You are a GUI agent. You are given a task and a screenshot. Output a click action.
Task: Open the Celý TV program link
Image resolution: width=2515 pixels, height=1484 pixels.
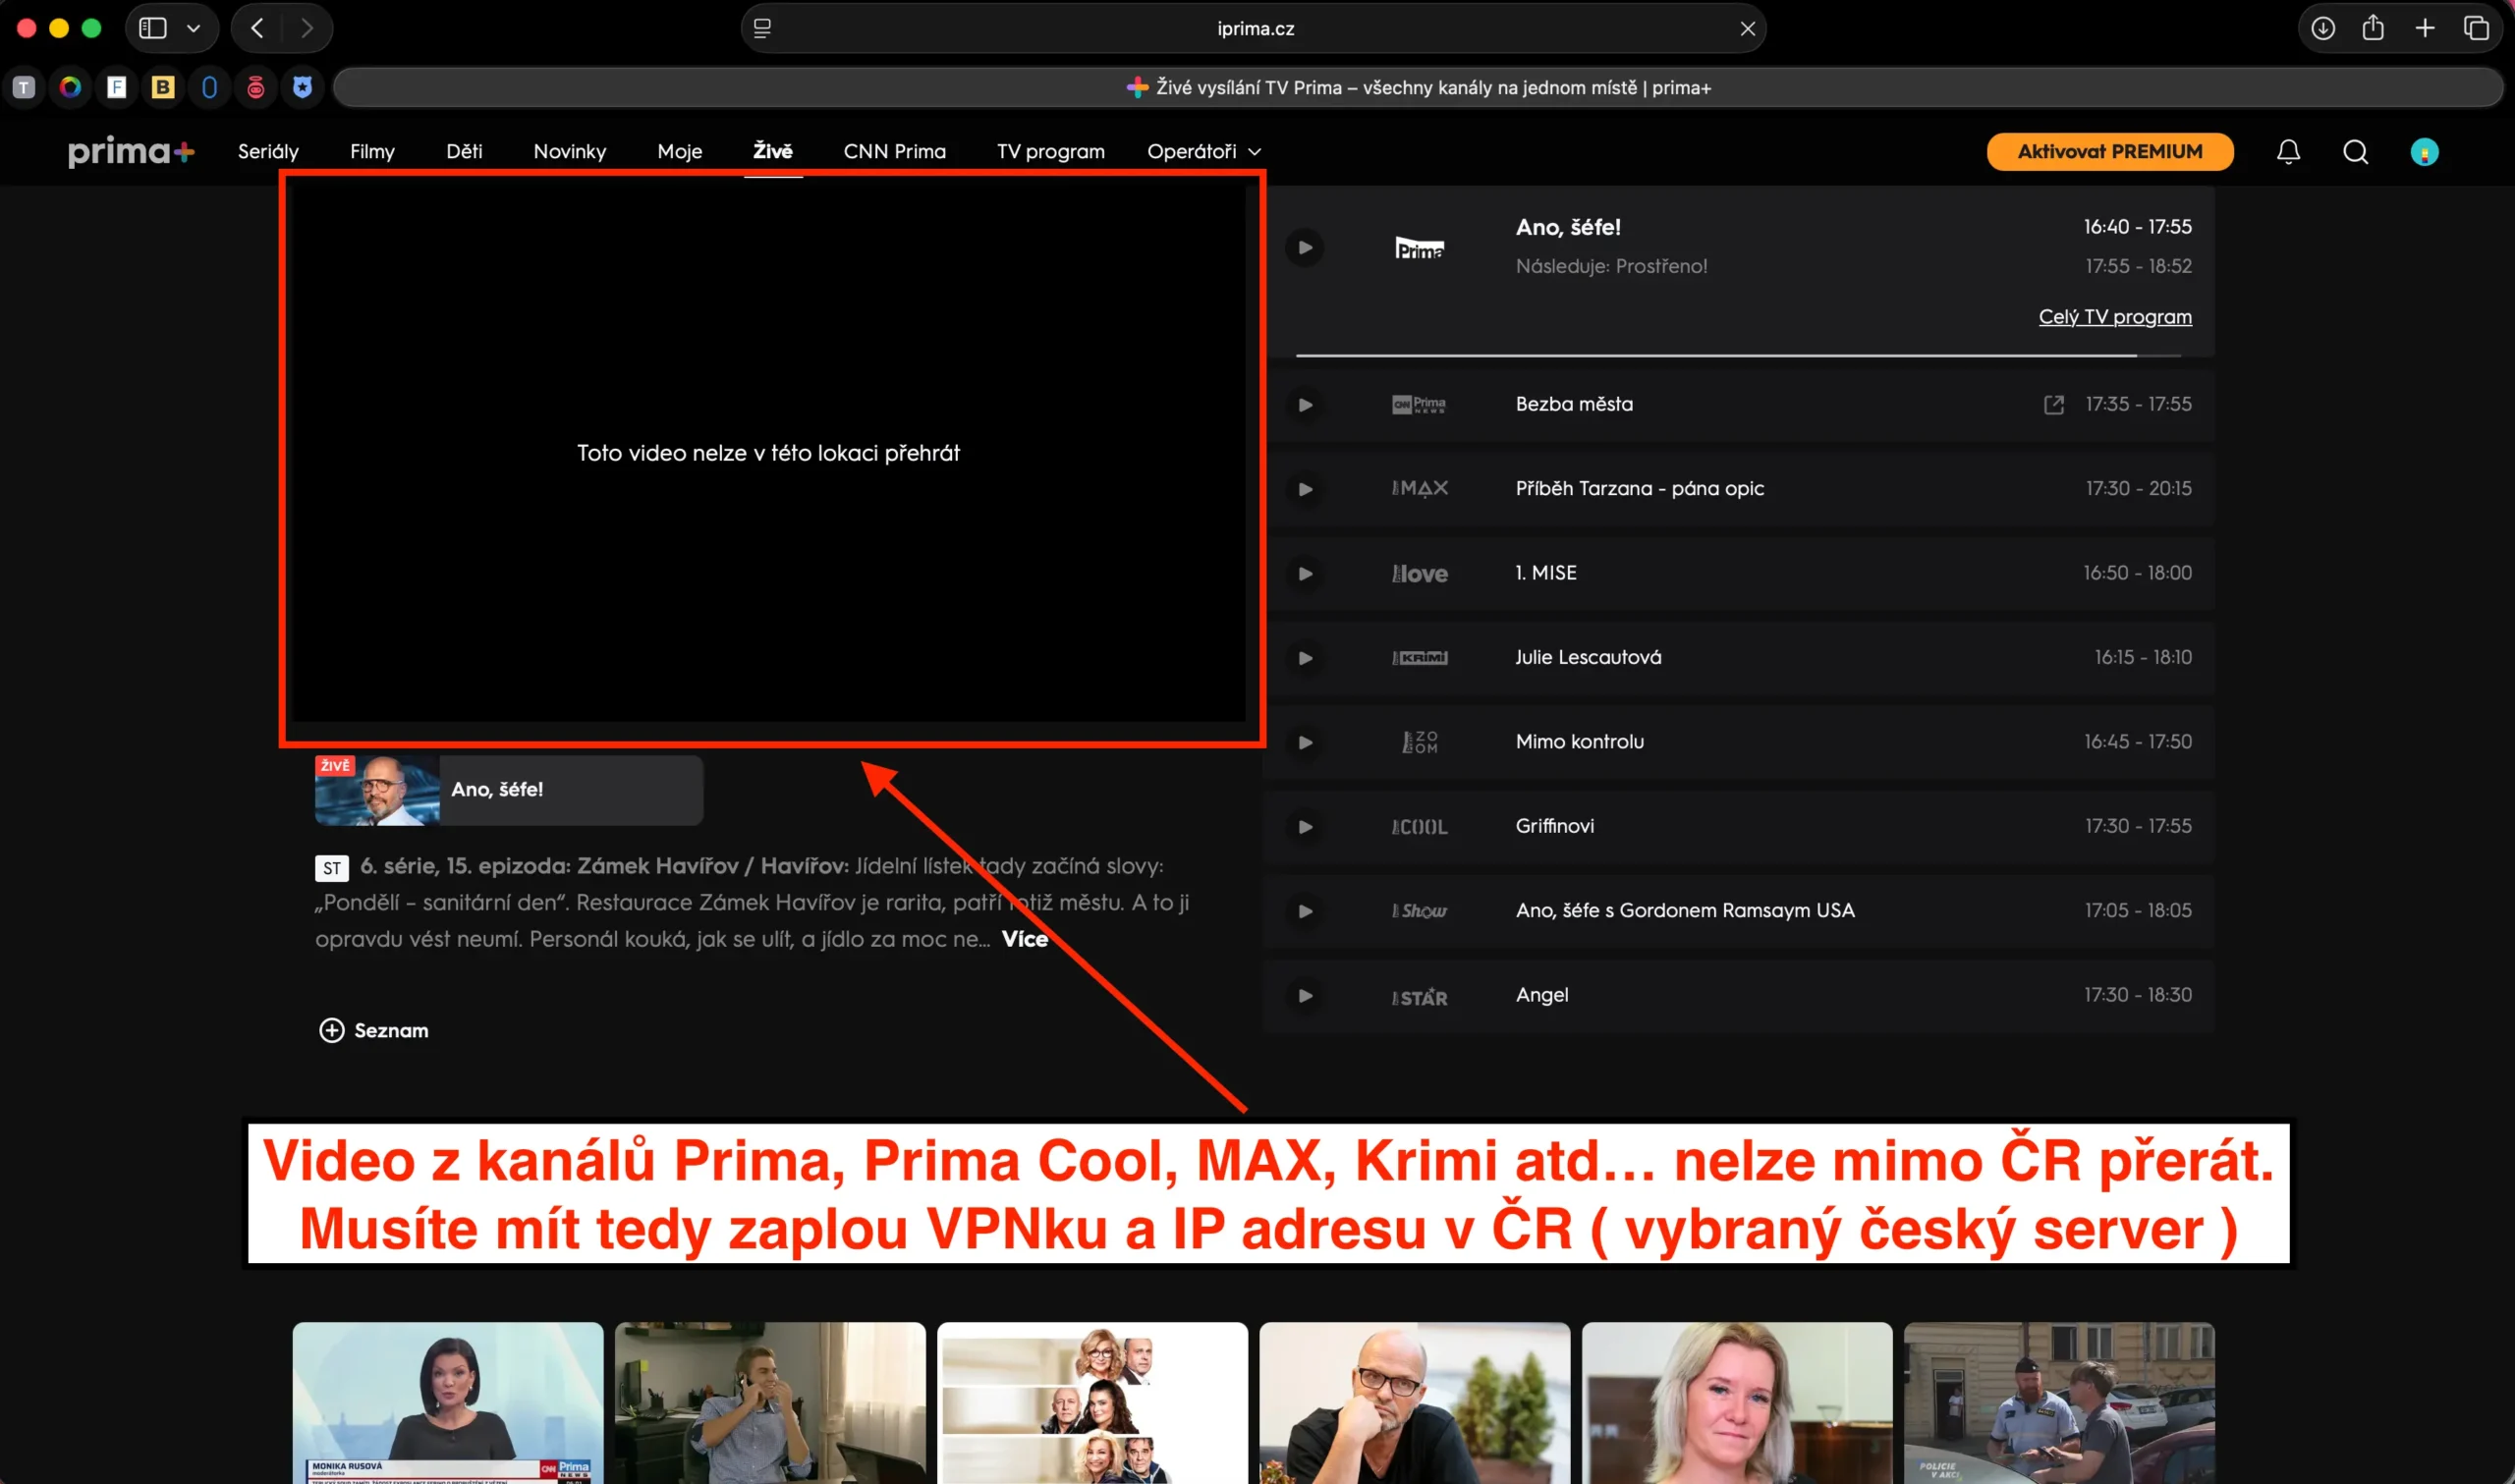pos(2114,317)
